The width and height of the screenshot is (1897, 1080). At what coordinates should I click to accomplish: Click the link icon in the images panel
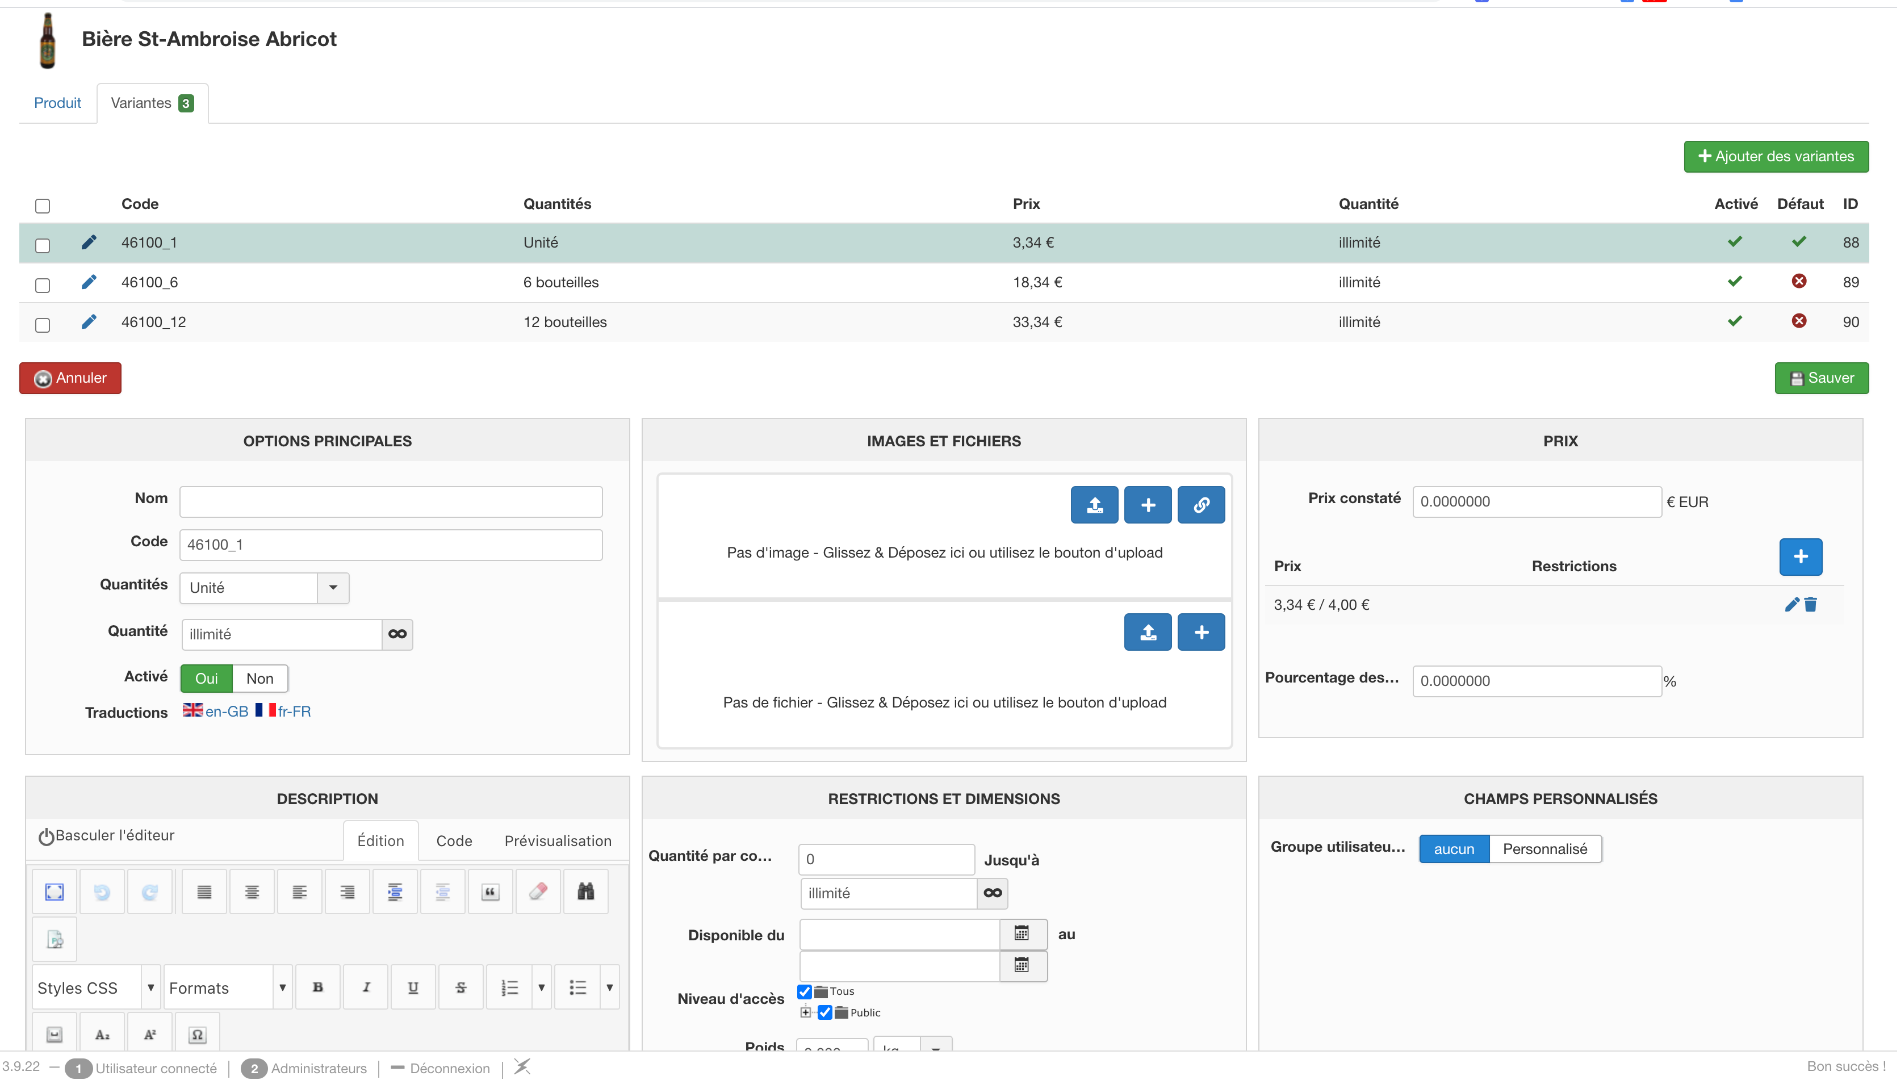1201,505
